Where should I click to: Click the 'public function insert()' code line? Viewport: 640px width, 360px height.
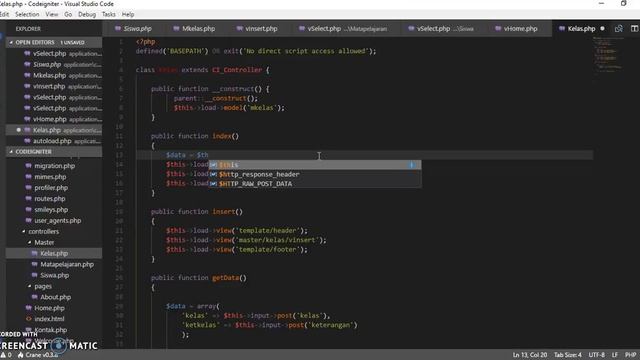point(197,211)
